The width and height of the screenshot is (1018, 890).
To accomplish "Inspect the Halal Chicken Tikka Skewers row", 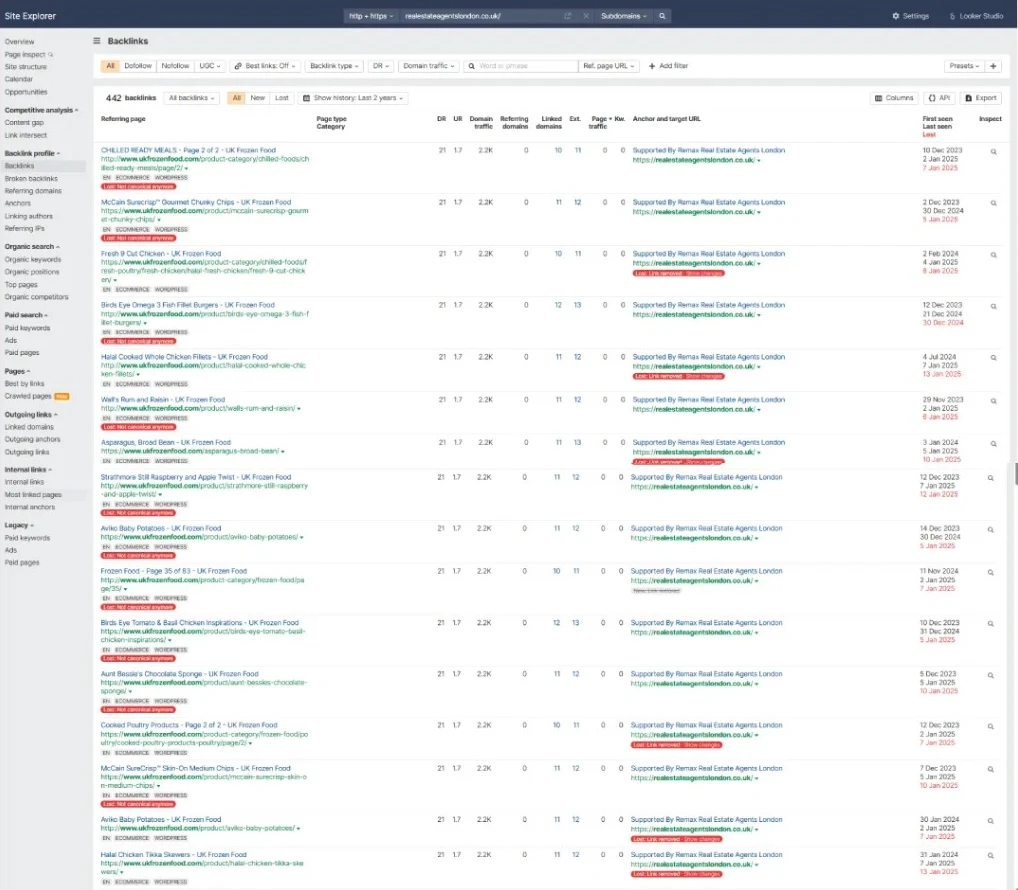I will pos(991,856).
